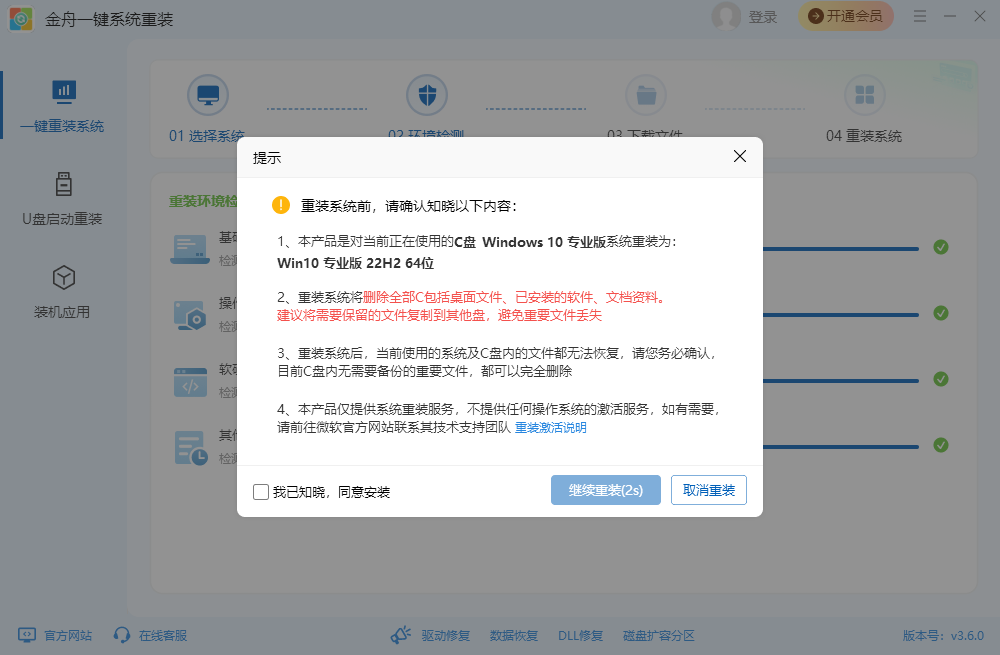Screen dimensions: 1000x655
Task: Click the 取消重装 button
Action: (709, 490)
